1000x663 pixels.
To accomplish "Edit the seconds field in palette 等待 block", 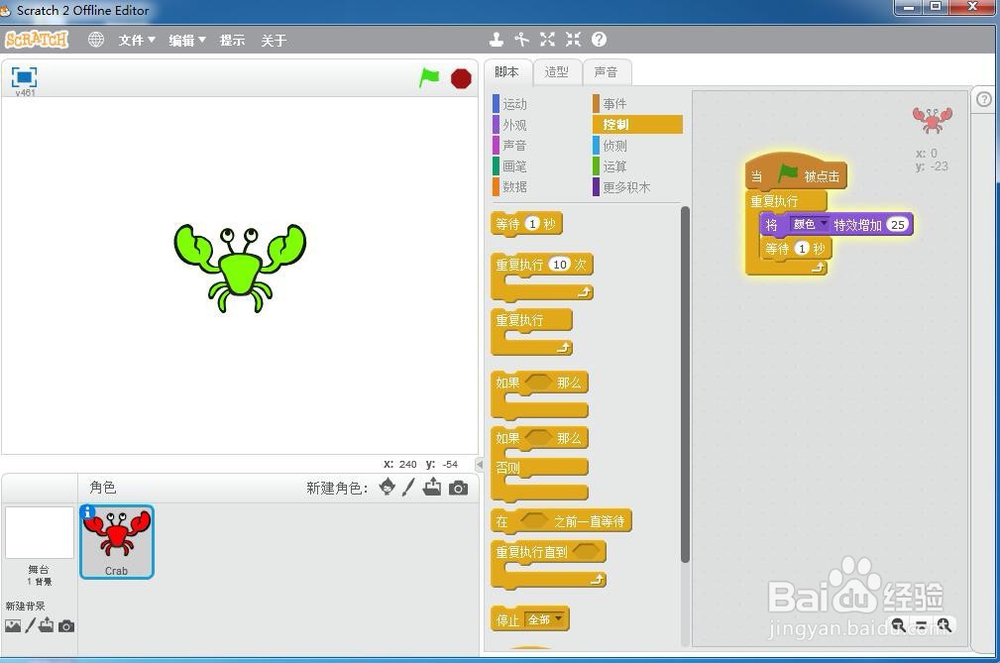I will point(532,224).
